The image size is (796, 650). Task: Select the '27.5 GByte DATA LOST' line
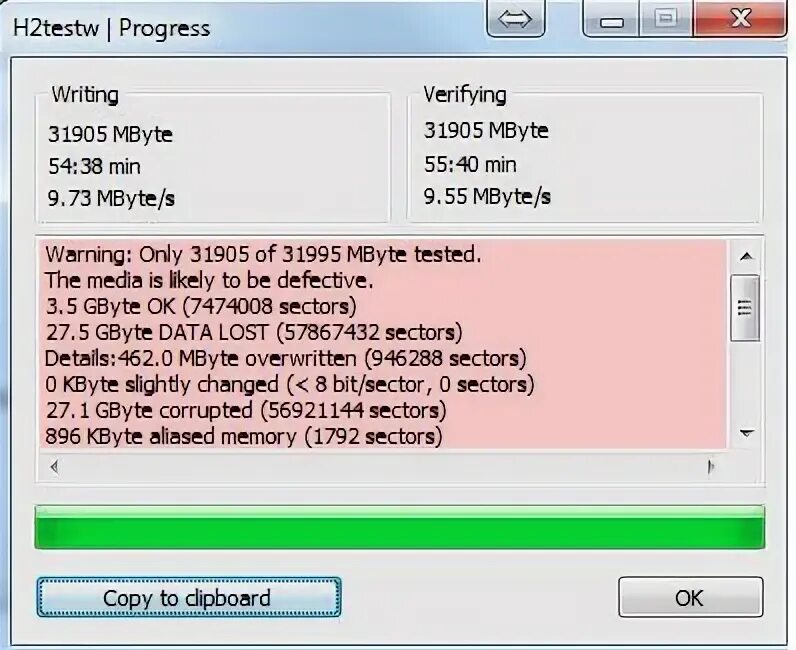[254, 333]
